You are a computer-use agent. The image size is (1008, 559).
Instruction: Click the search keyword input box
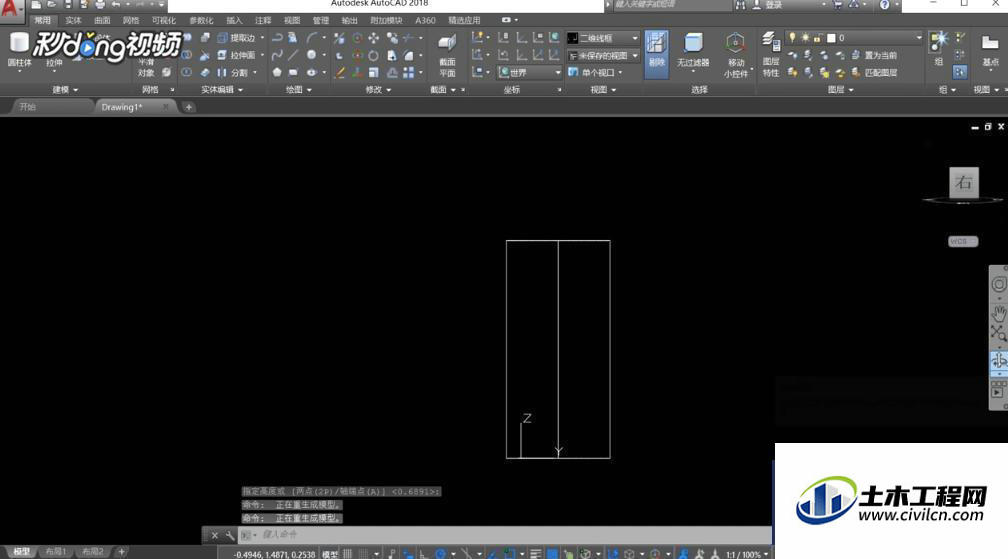tap(672, 4)
